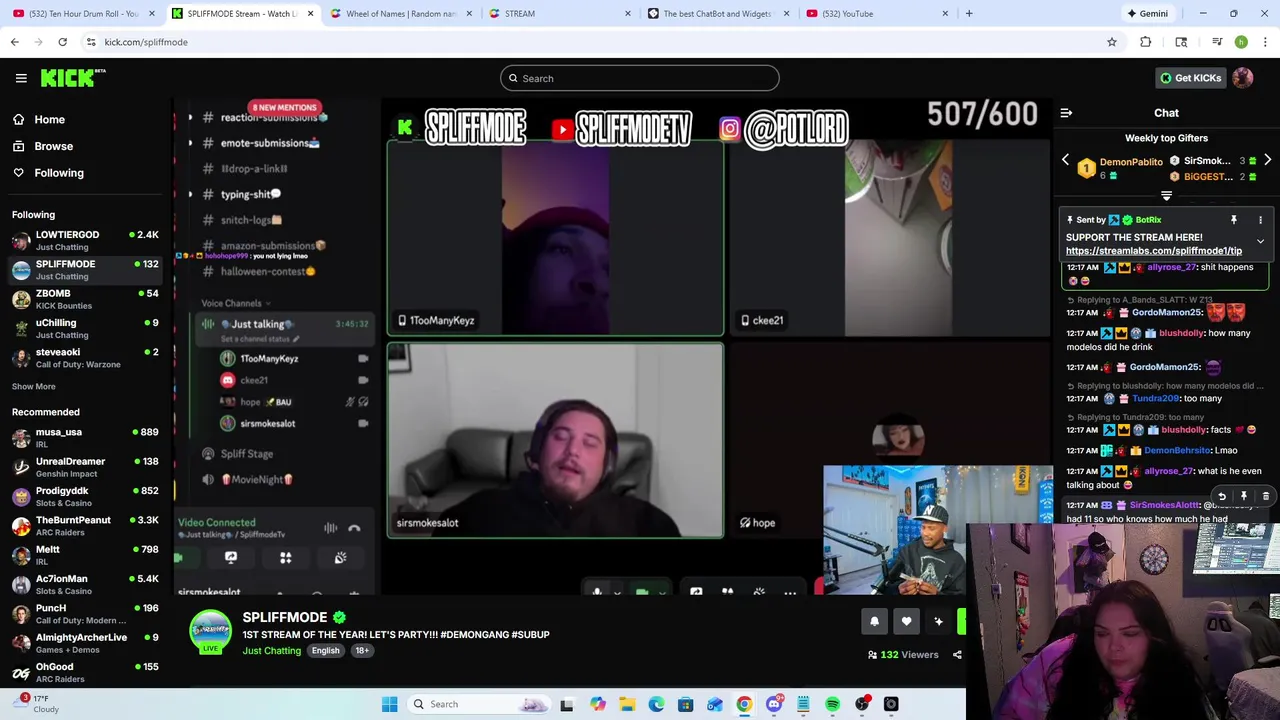
Task: Click DemonPablito in top gifters
Action: pyautogui.click(x=1130, y=162)
